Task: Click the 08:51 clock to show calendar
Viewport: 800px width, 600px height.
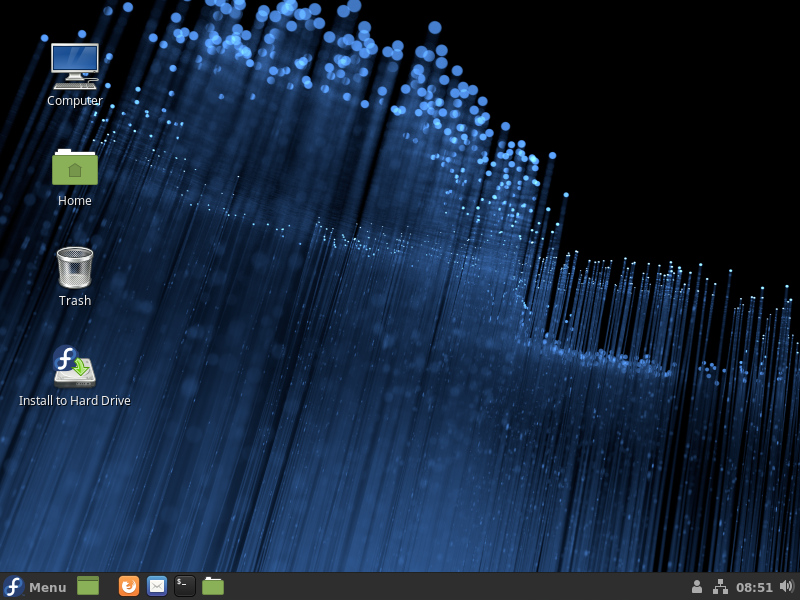Action: 754,587
